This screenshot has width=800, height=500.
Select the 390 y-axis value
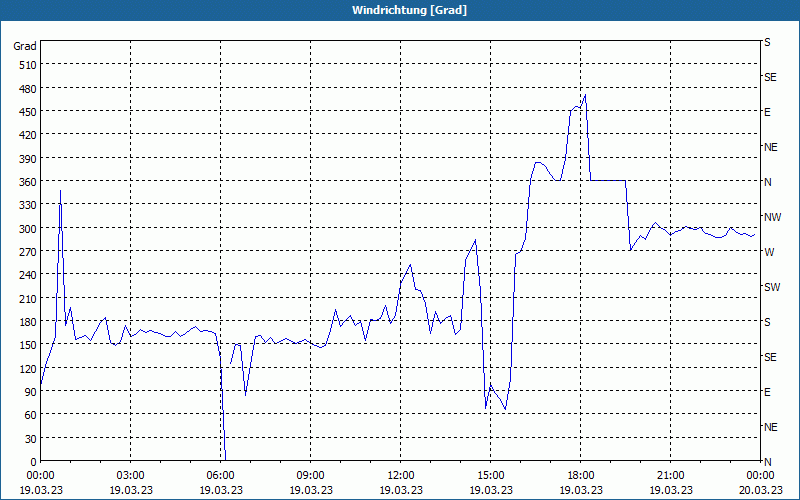(28, 159)
